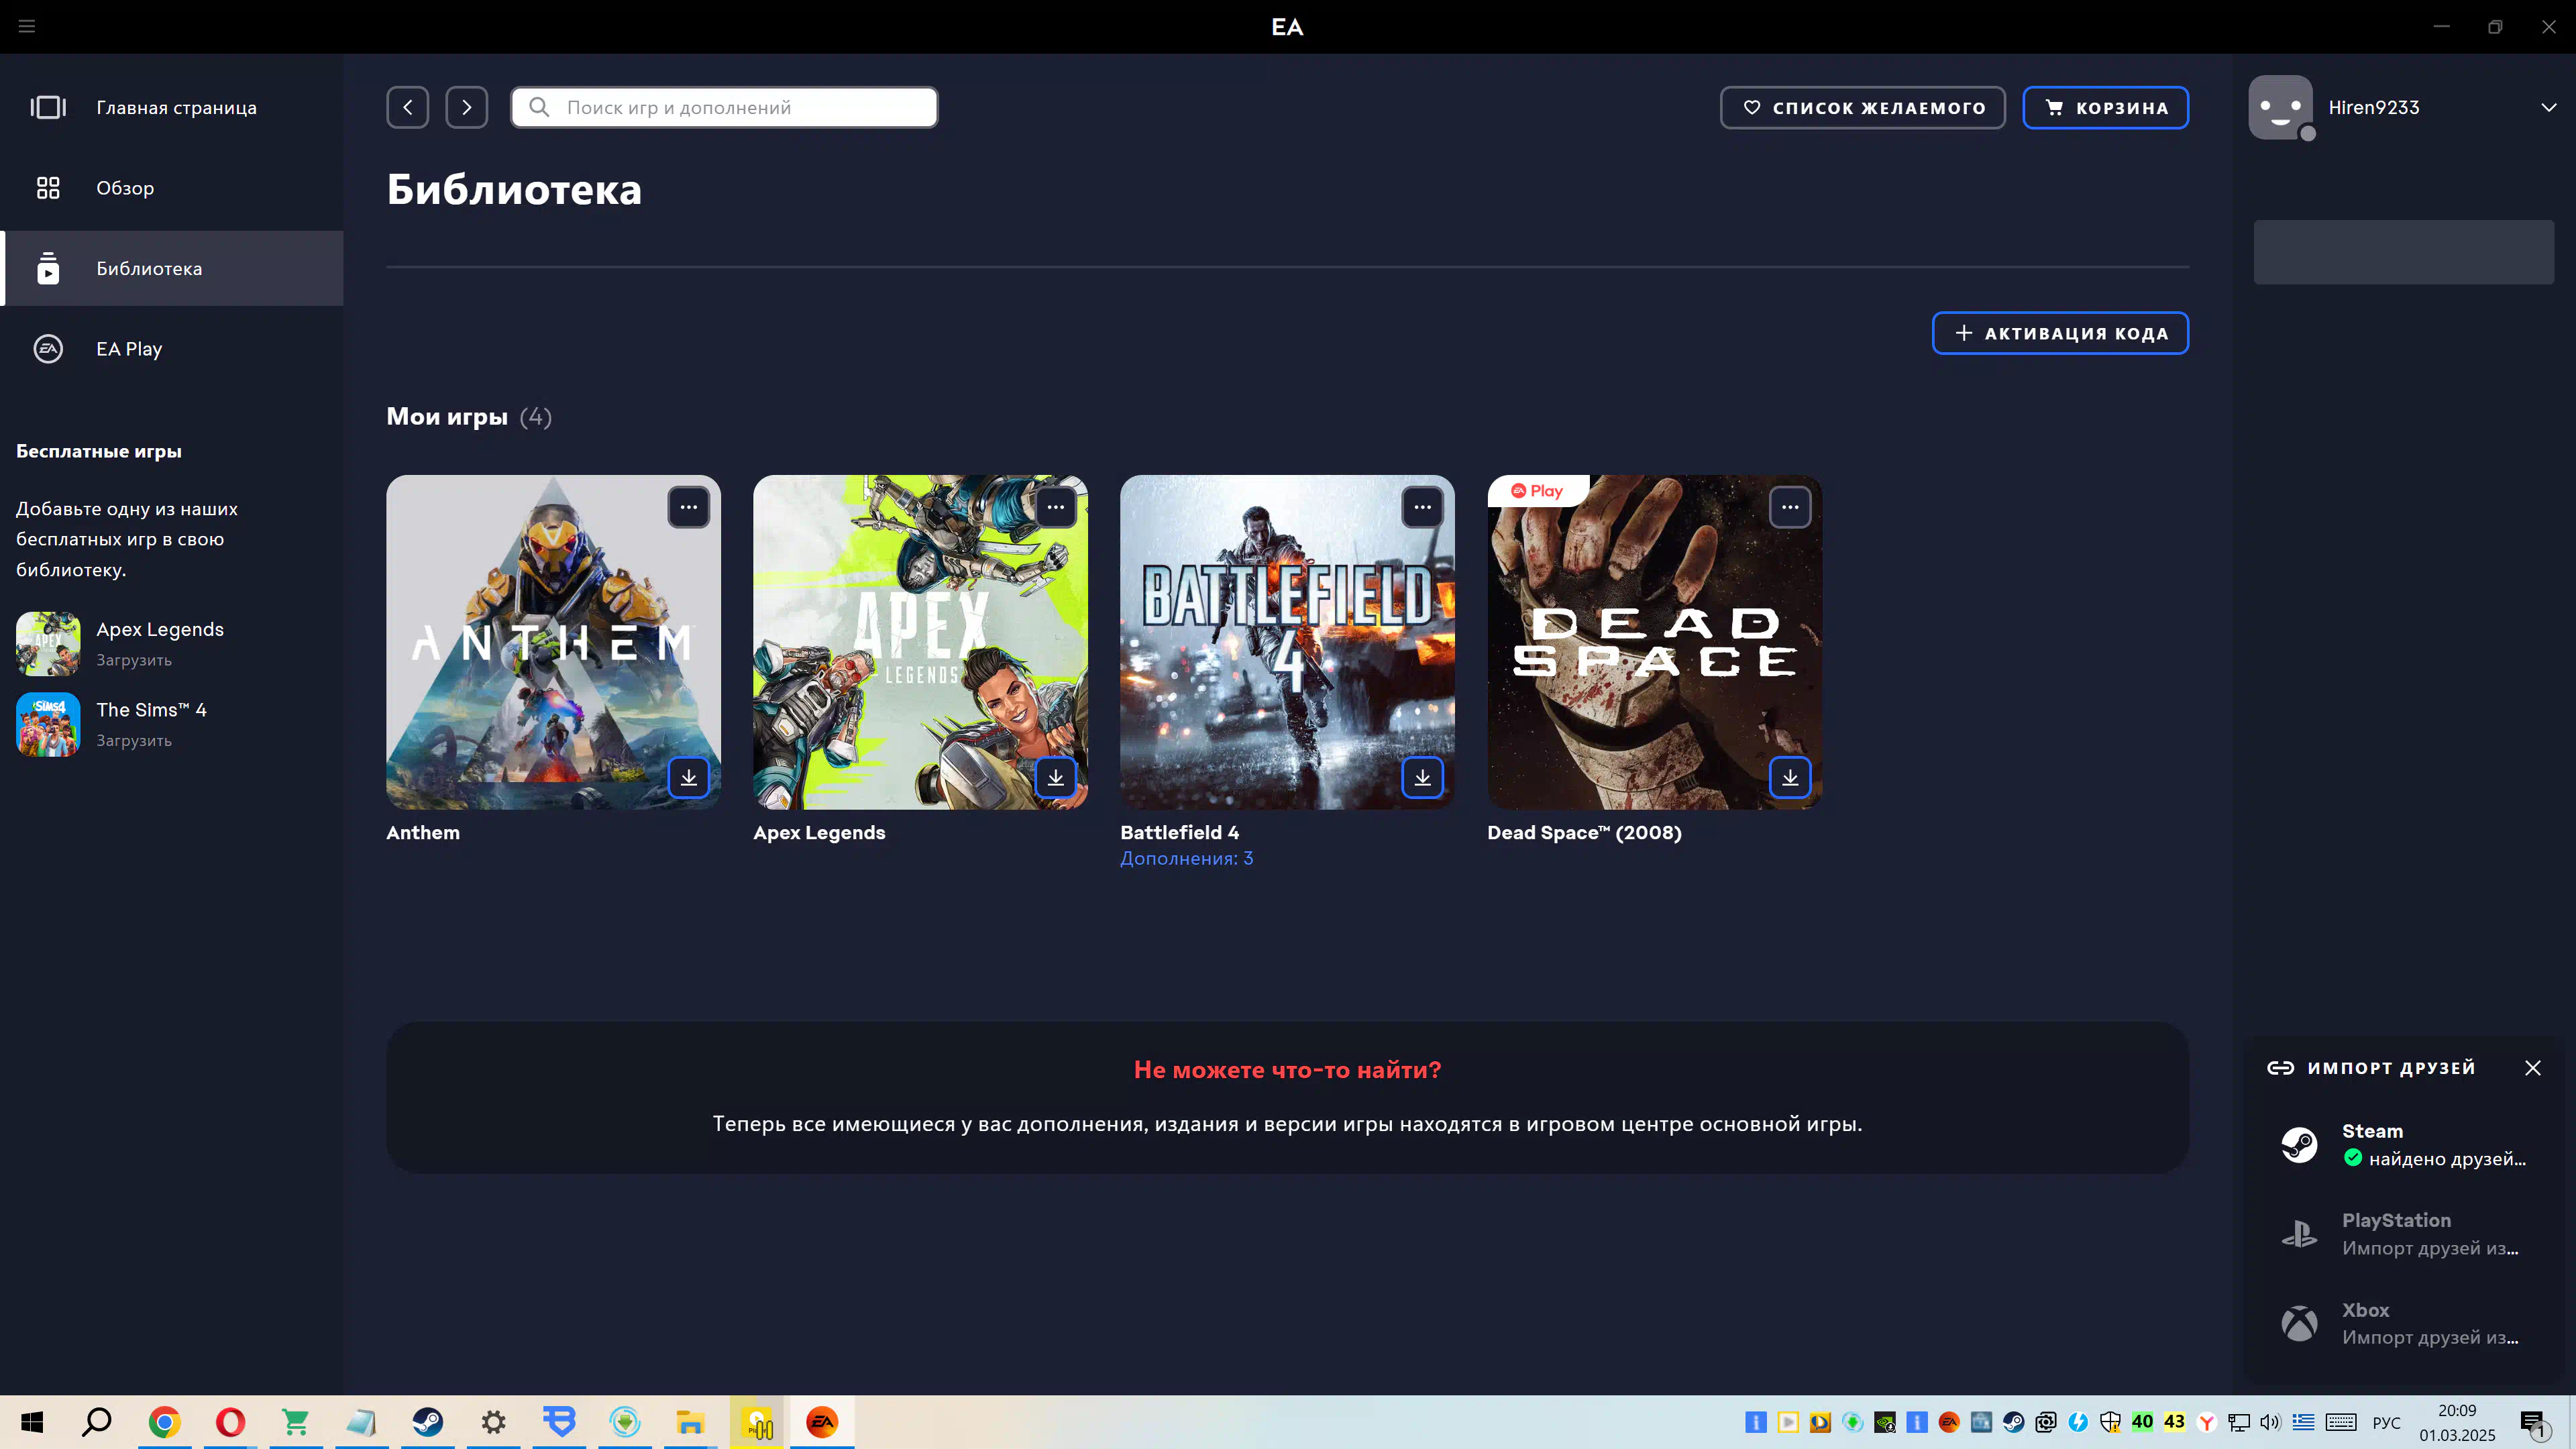Download Anthem via its download icon

(689, 777)
